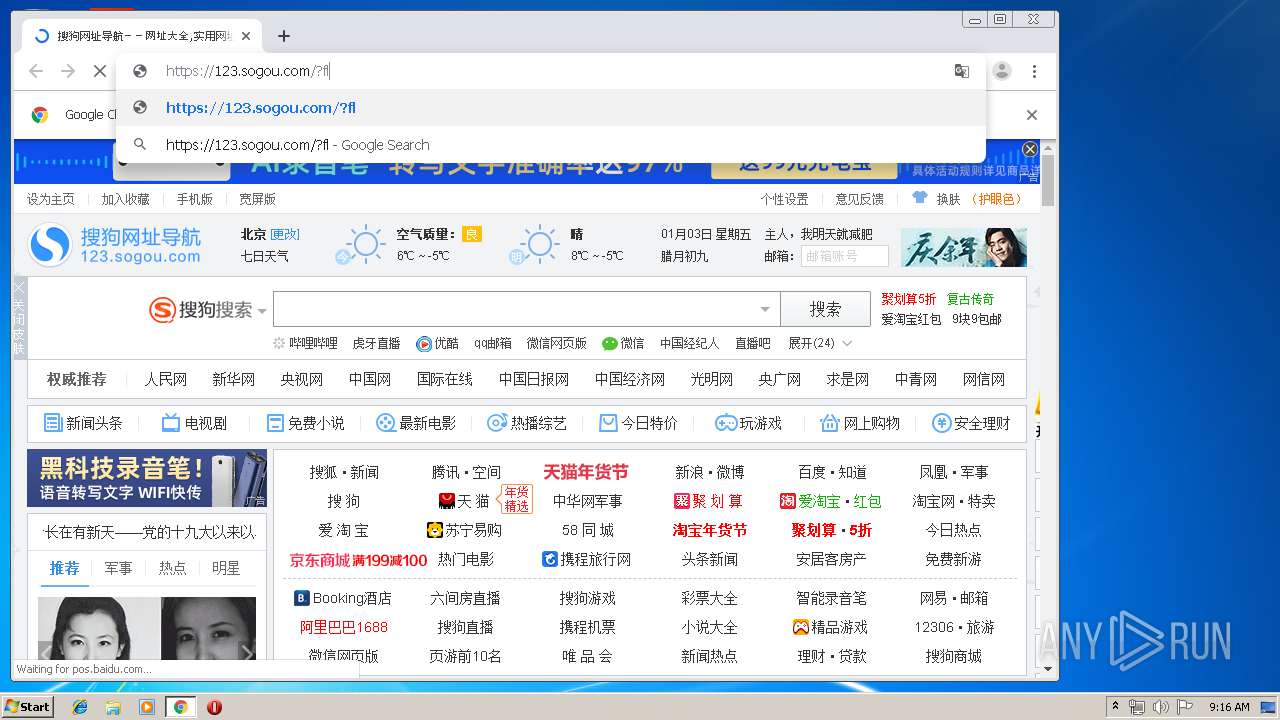The image size is (1280, 720).
Task: Open Chrome profile avatar icon
Action: (1002, 71)
